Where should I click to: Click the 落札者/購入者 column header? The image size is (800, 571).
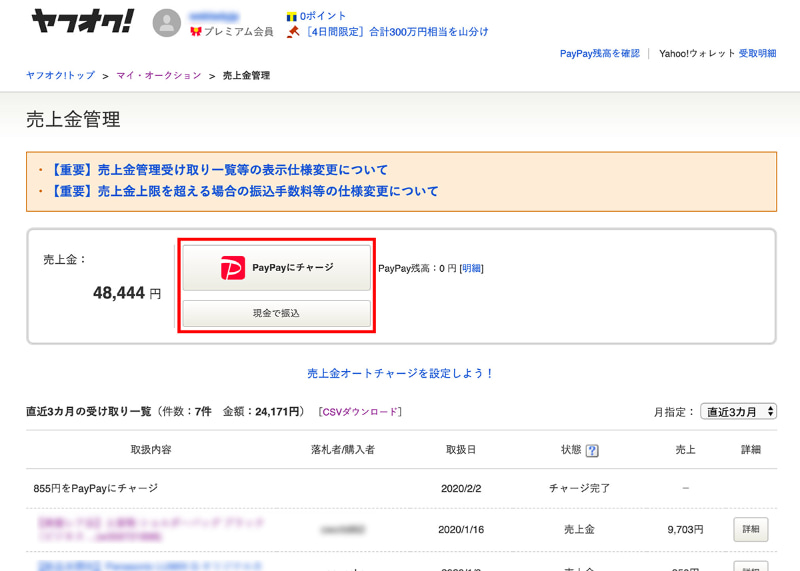coord(343,450)
